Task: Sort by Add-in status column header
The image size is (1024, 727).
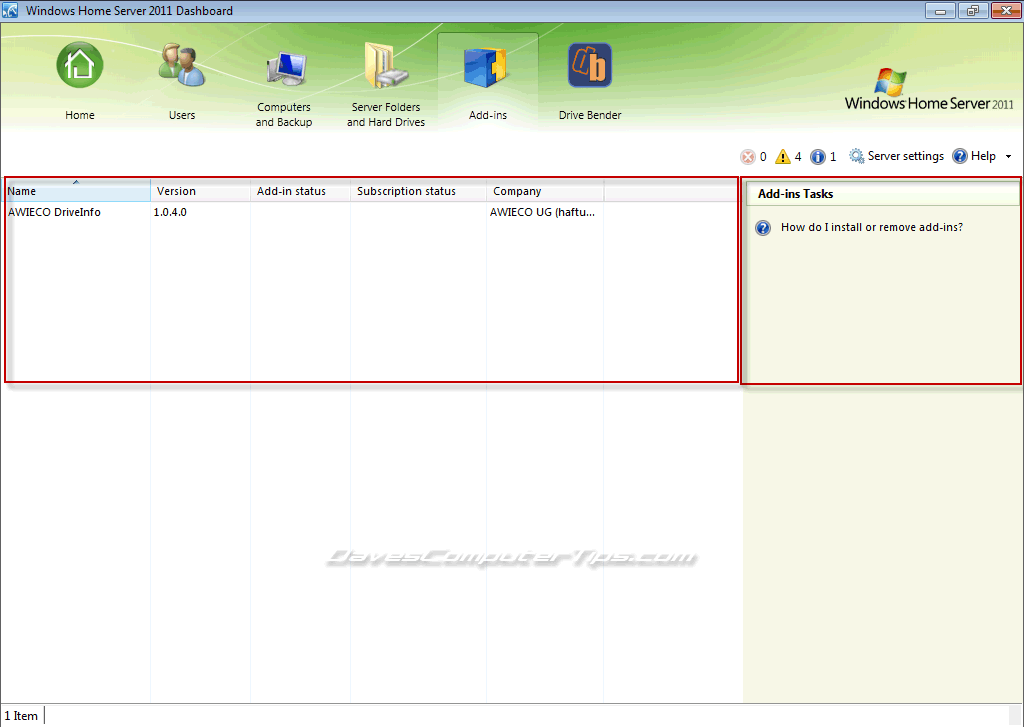Action: [300, 191]
